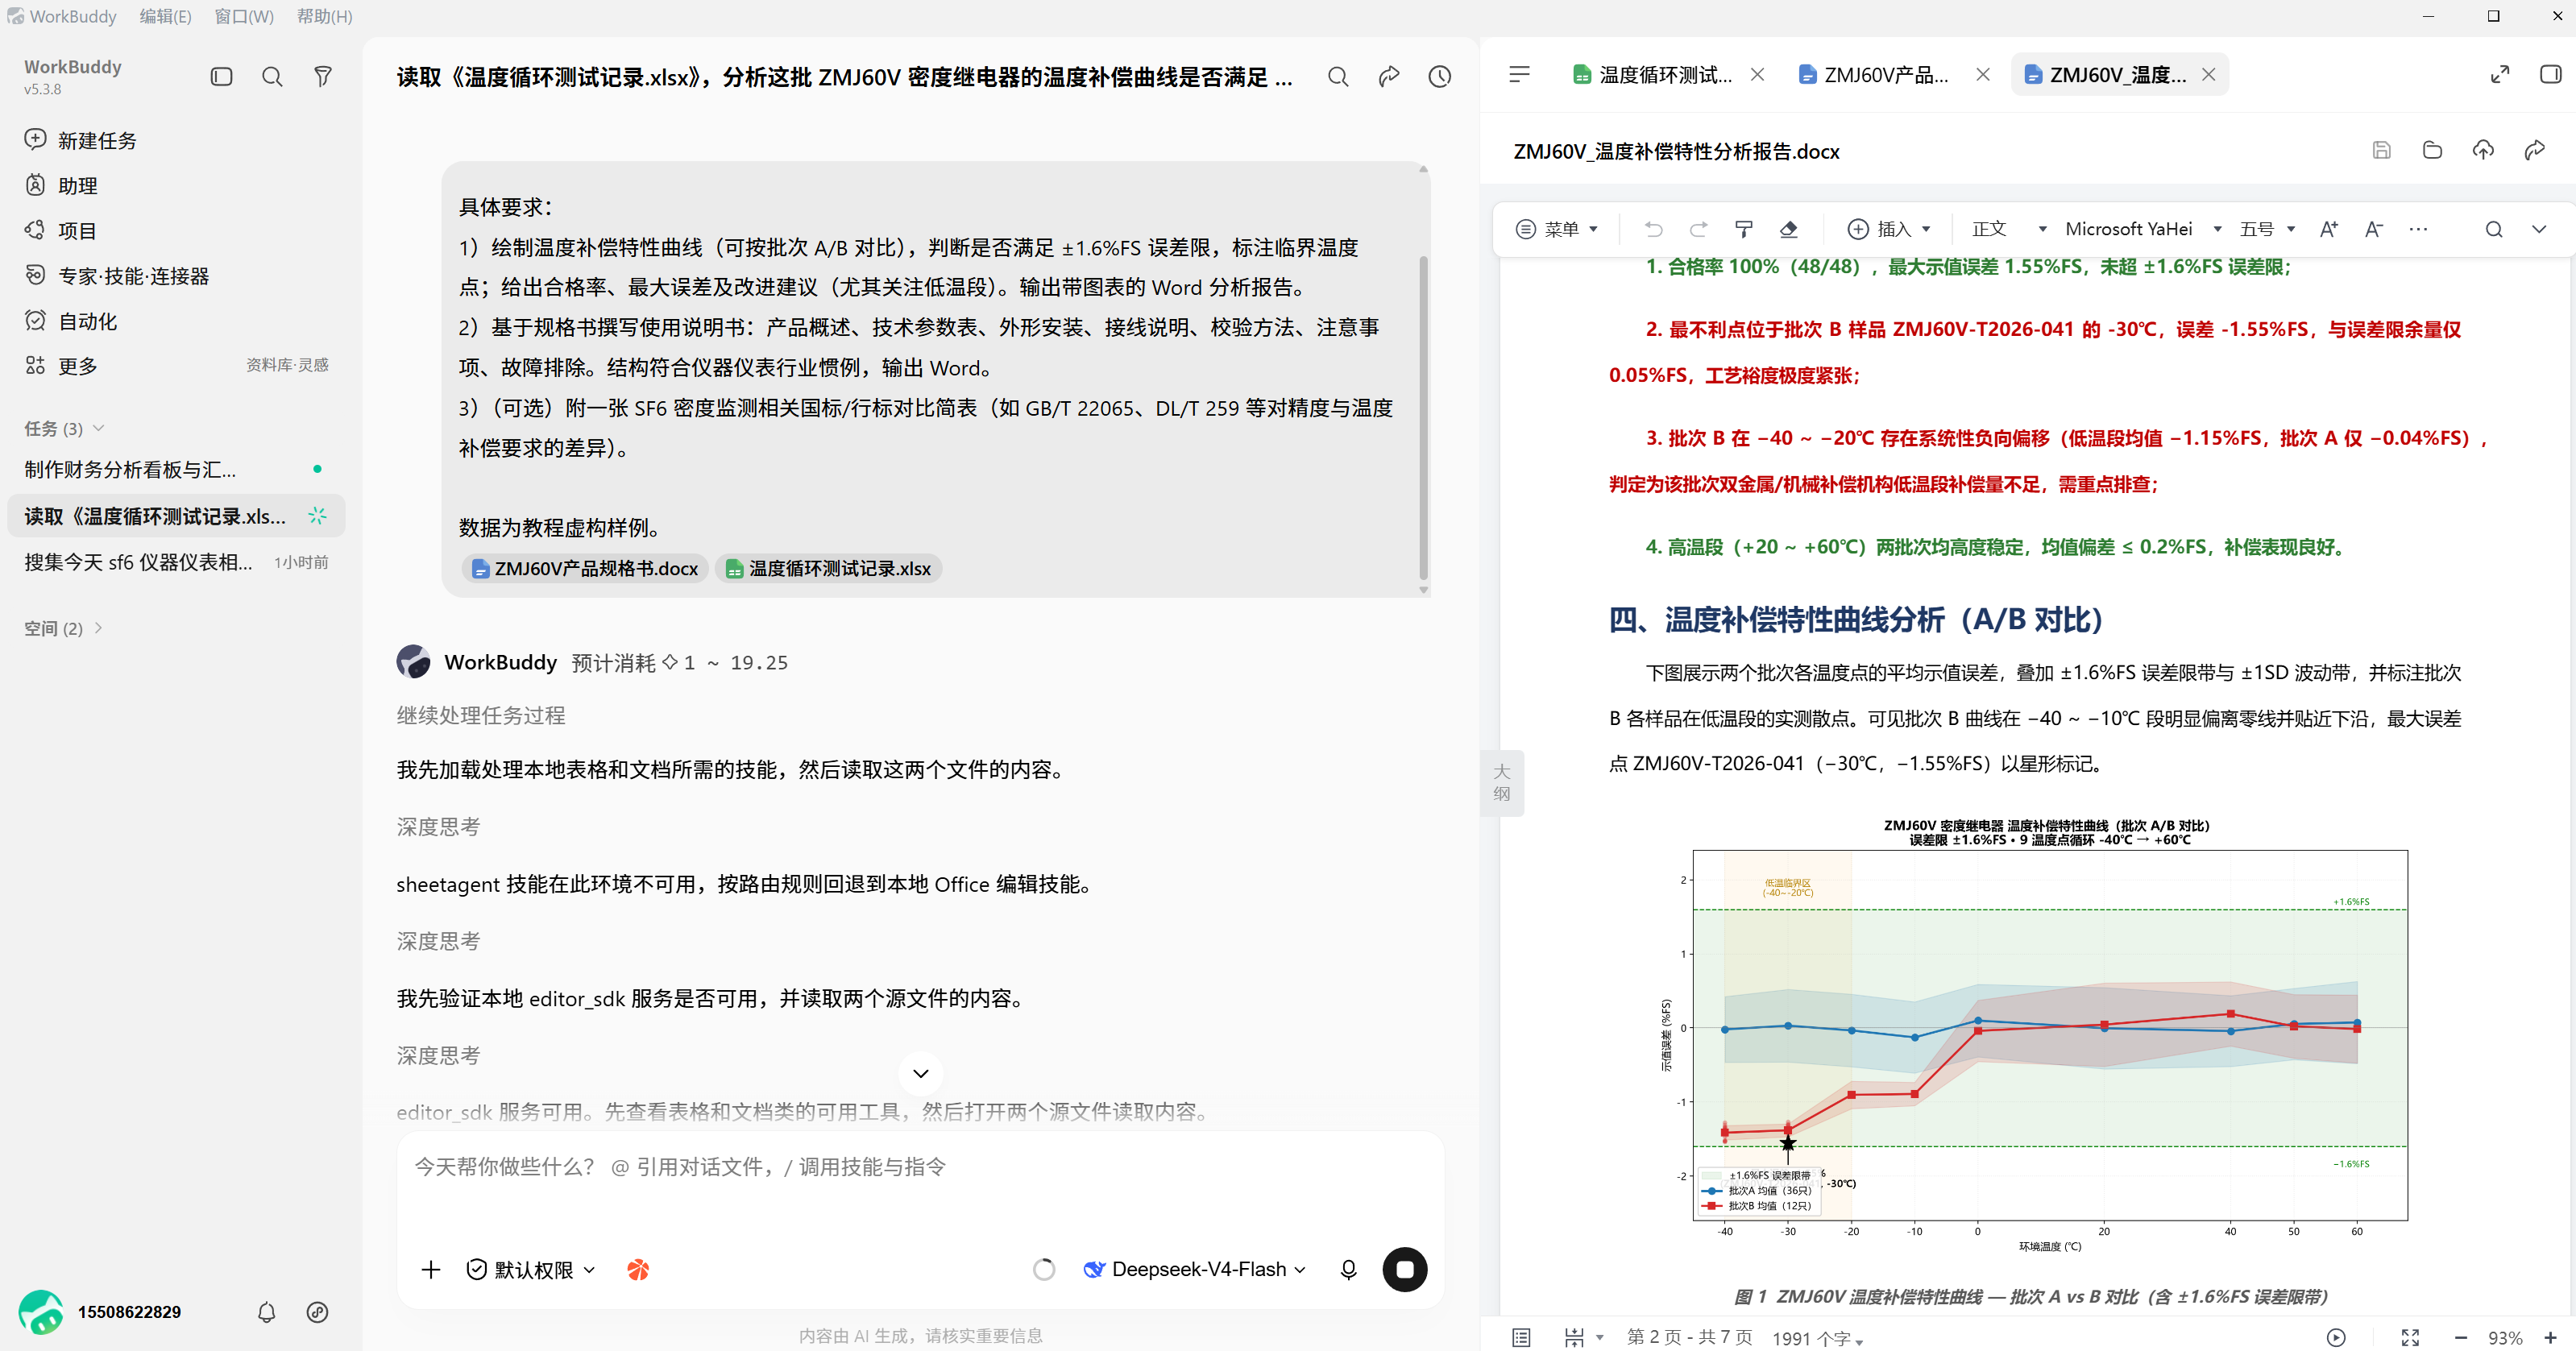Open file folder icon in document header
The width and height of the screenshot is (2576, 1351).
click(x=2432, y=150)
